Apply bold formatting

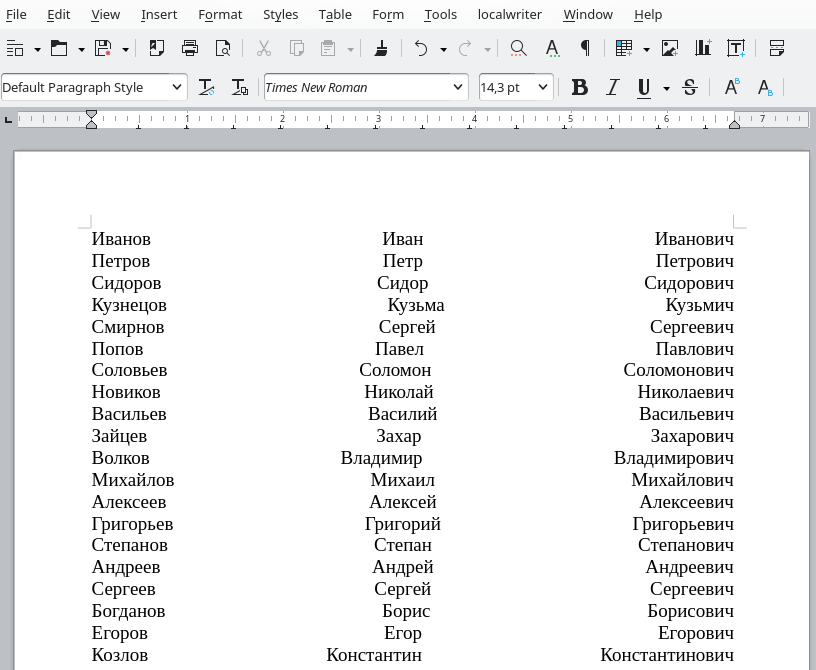click(x=580, y=87)
